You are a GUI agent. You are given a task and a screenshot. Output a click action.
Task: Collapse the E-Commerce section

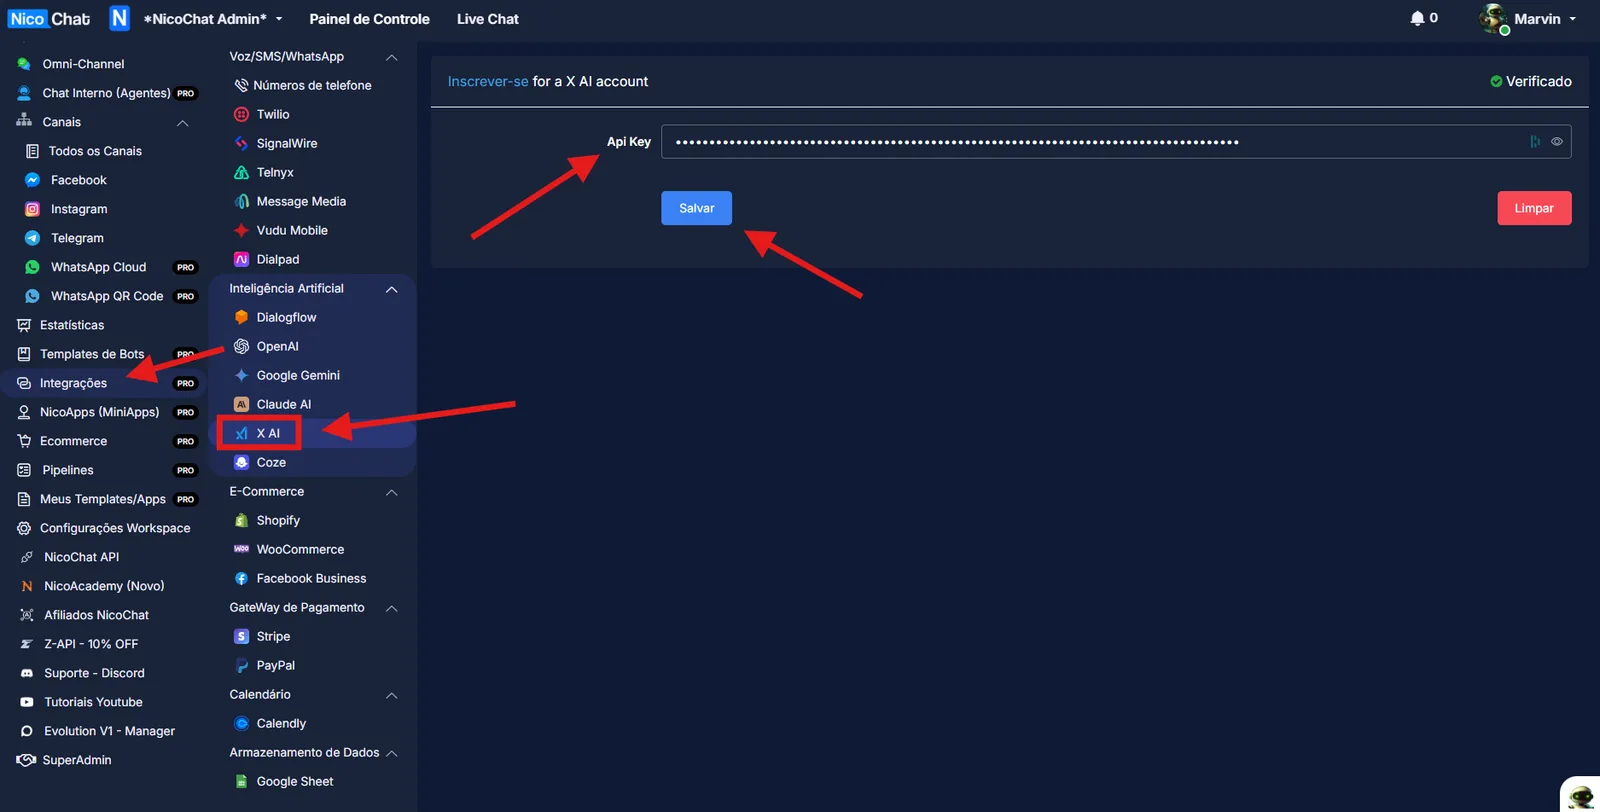392,493
